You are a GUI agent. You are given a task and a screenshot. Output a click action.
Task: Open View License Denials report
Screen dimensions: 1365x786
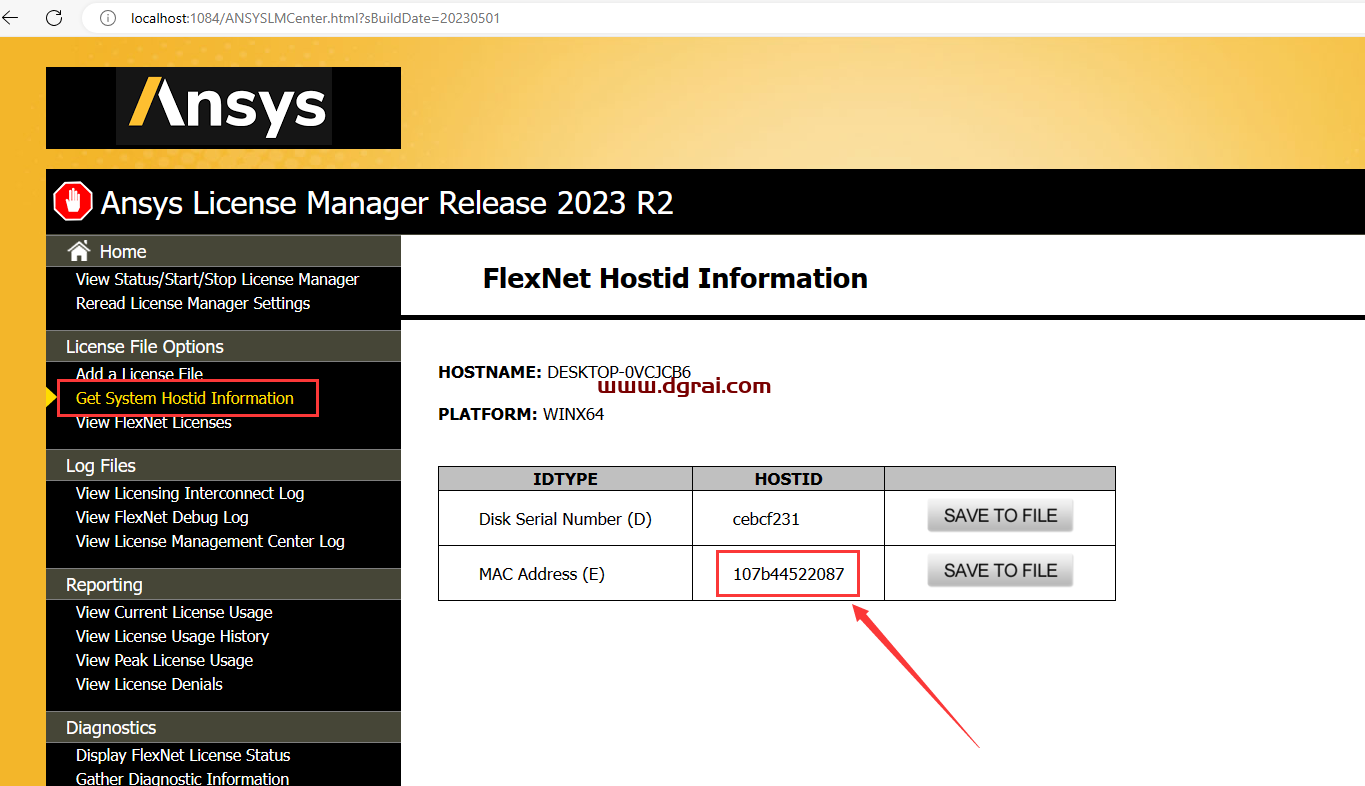tap(149, 684)
